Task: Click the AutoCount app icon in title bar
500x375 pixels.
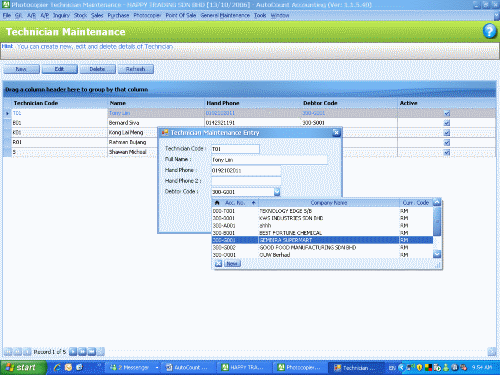Action: click(6, 5)
